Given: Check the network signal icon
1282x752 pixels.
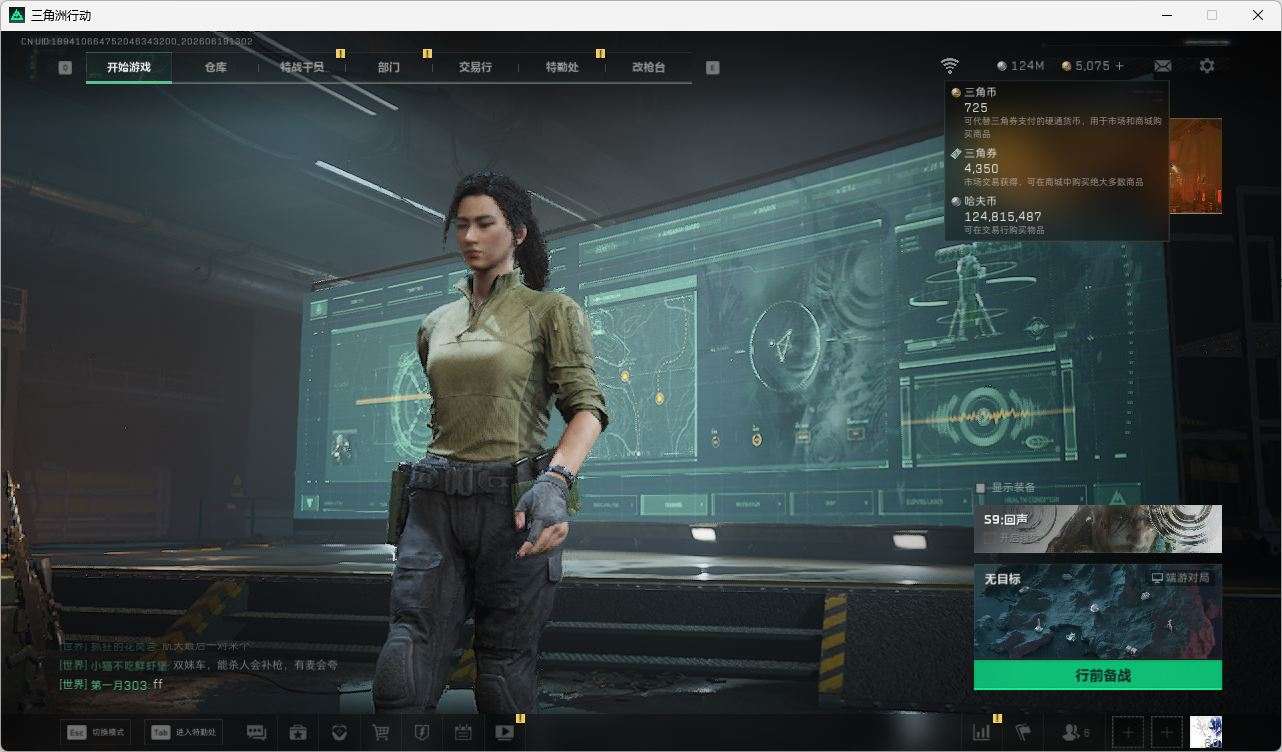Looking at the screenshot, I should click(x=949, y=66).
